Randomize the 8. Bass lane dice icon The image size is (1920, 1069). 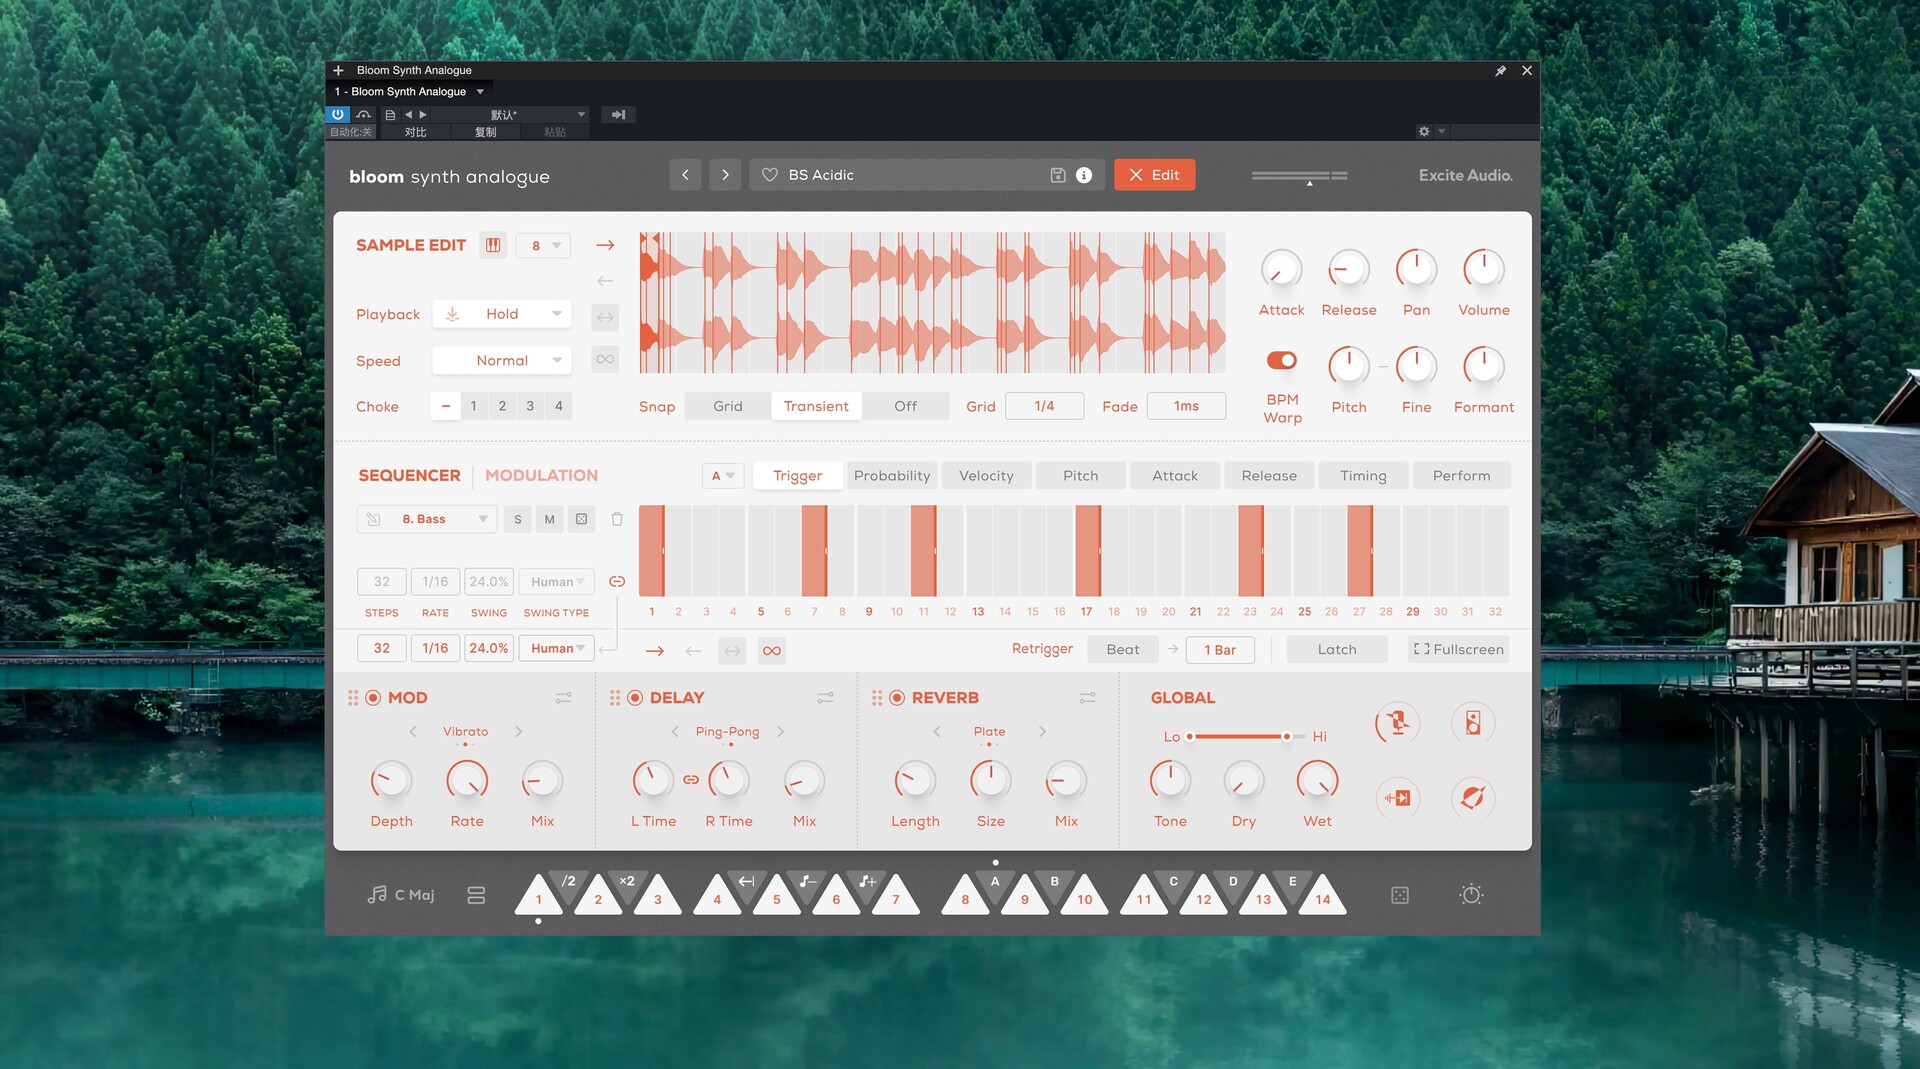(581, 519)
